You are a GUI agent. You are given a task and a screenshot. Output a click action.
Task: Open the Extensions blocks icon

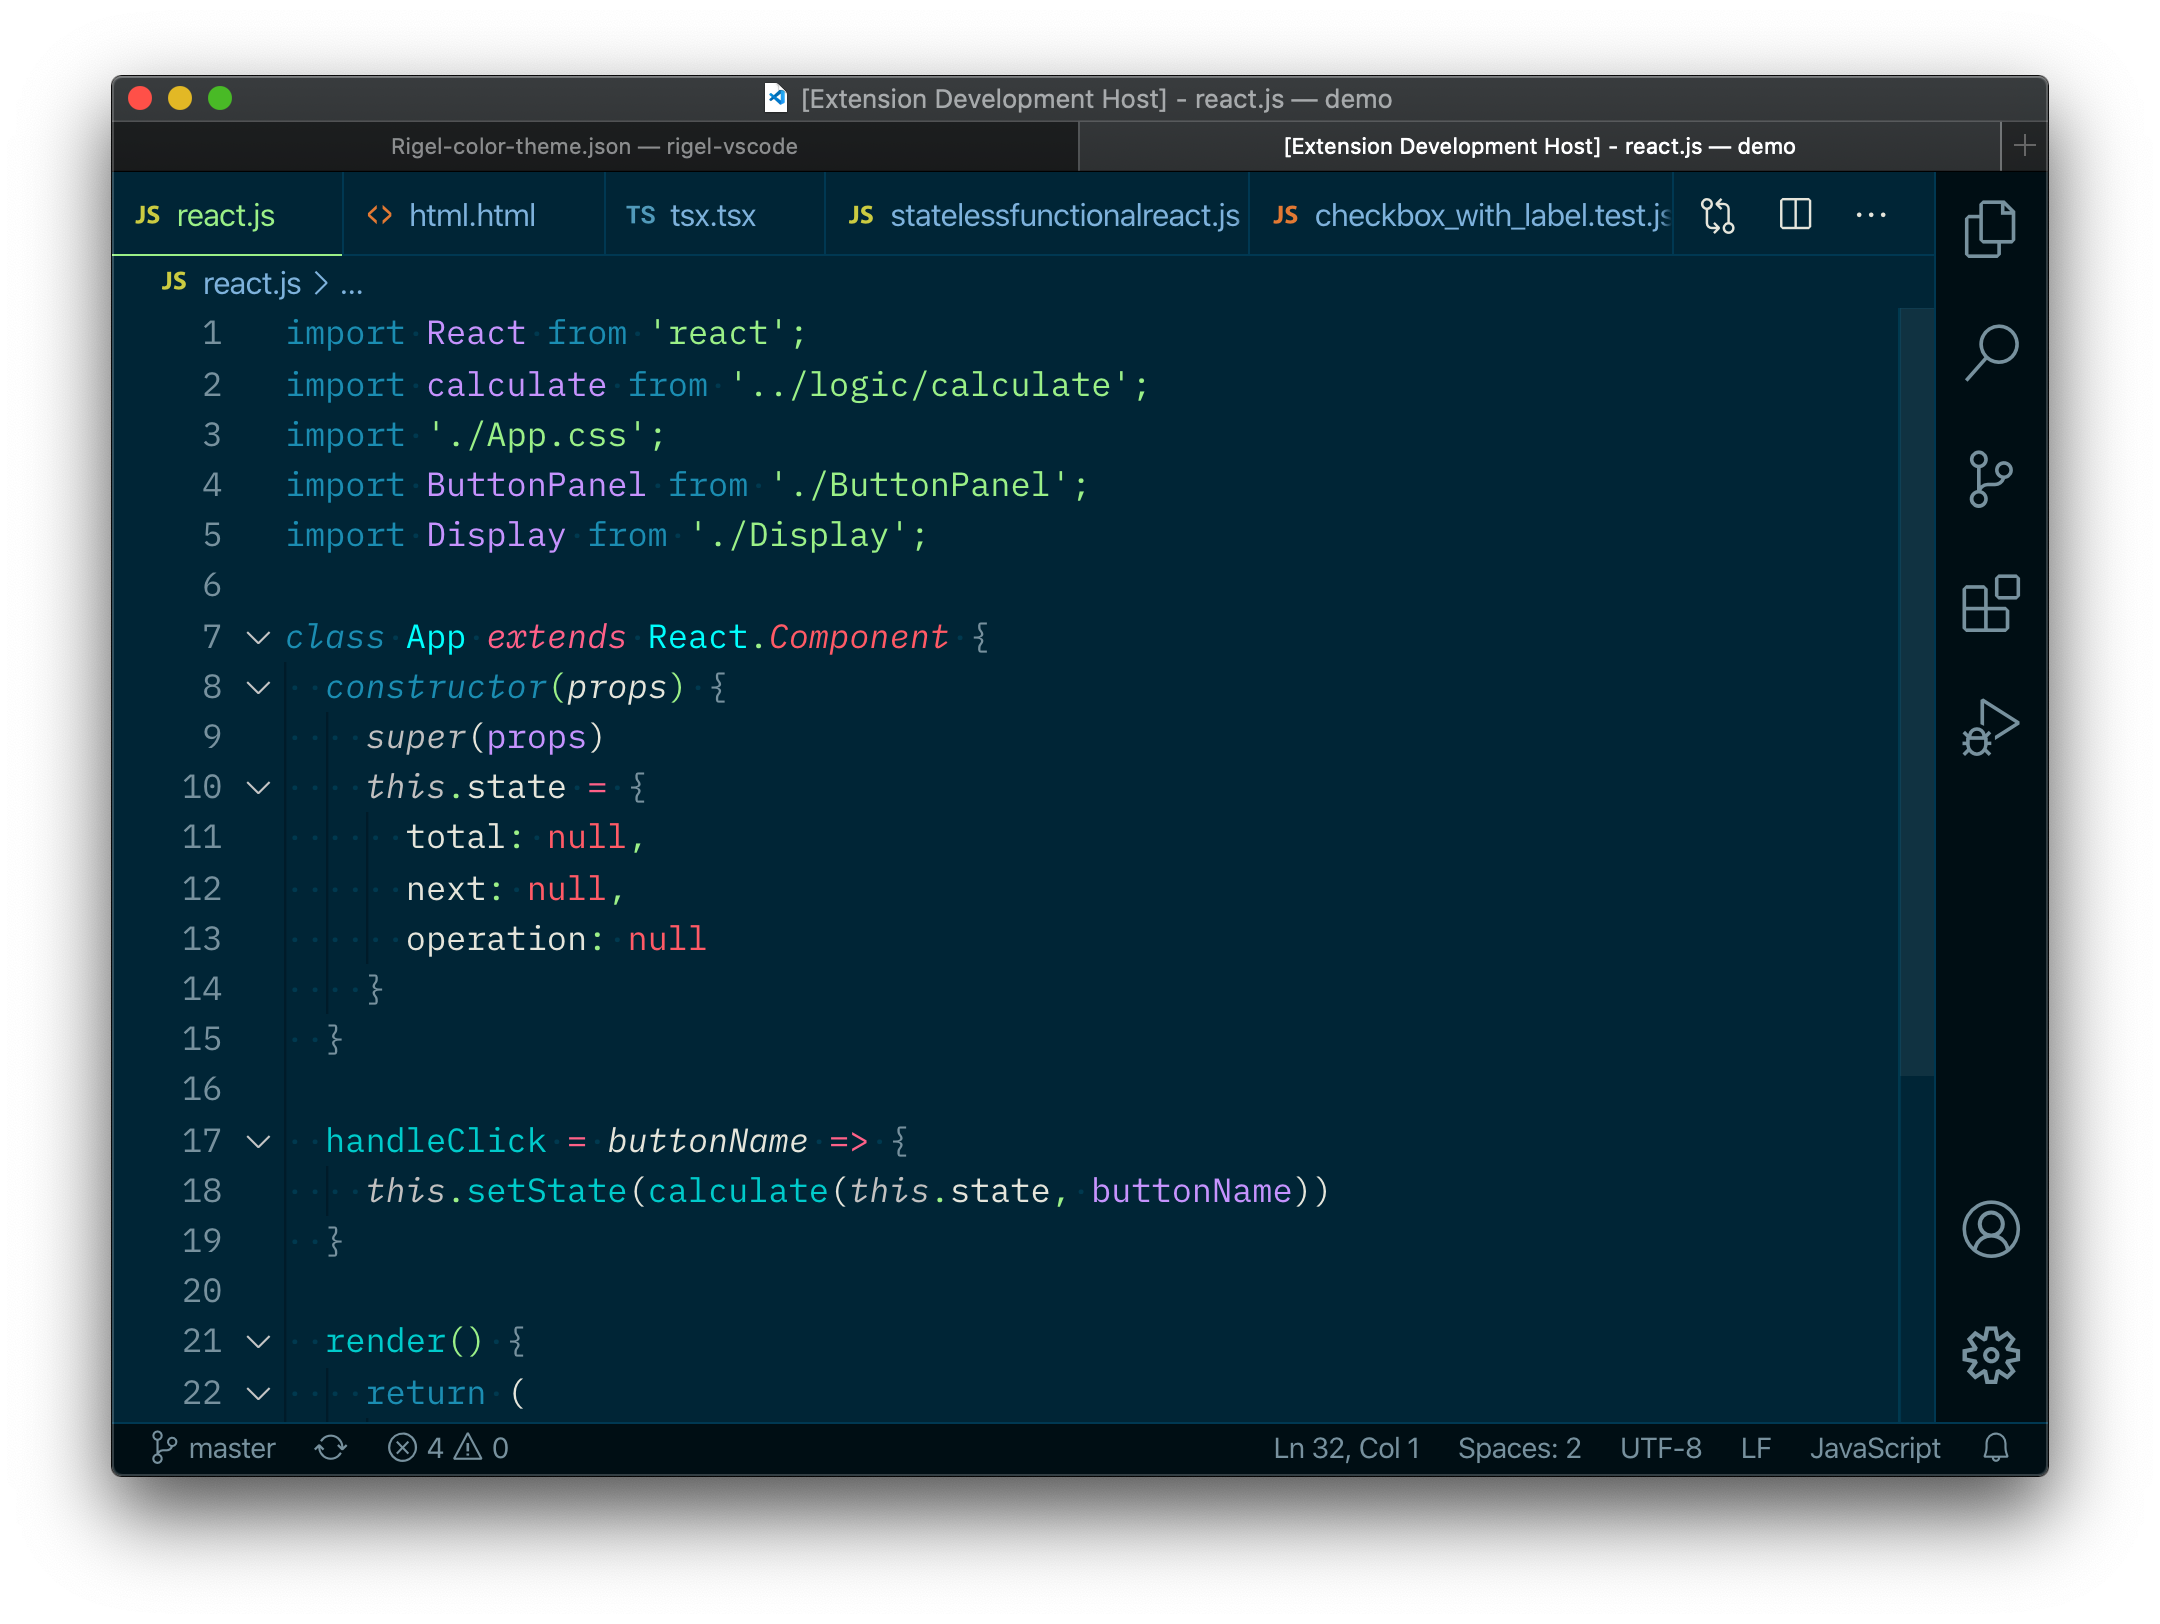pos(1990,603)
